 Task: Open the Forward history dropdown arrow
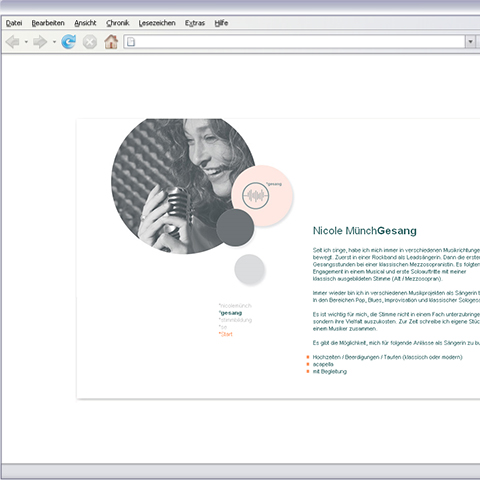pos(54,42)
